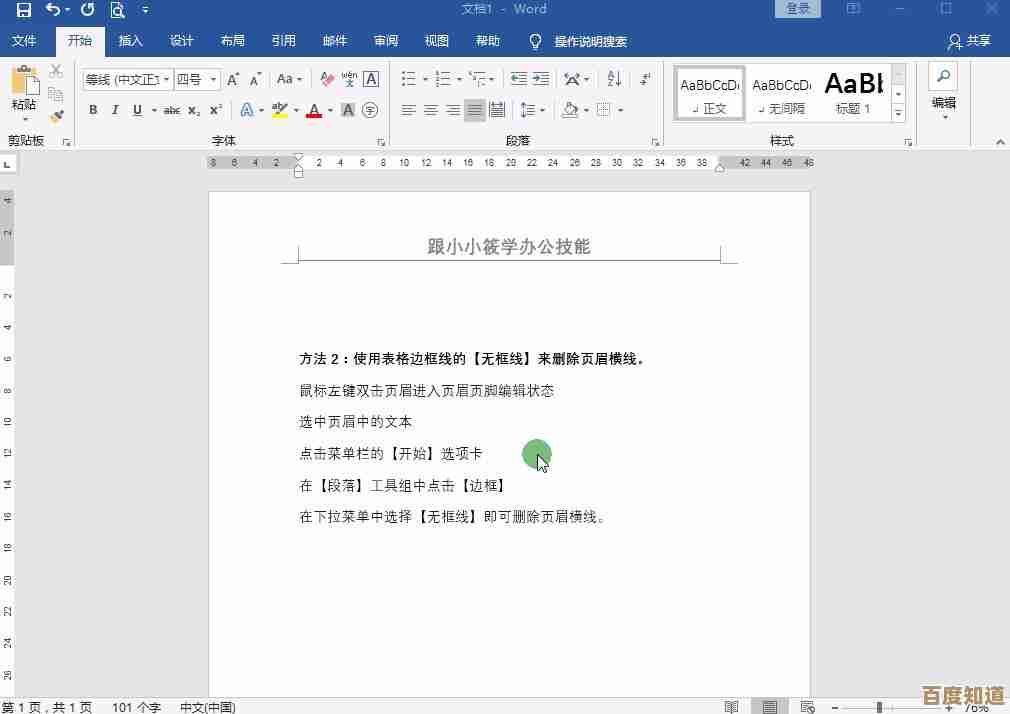Toggle Italic formatting

115,110
